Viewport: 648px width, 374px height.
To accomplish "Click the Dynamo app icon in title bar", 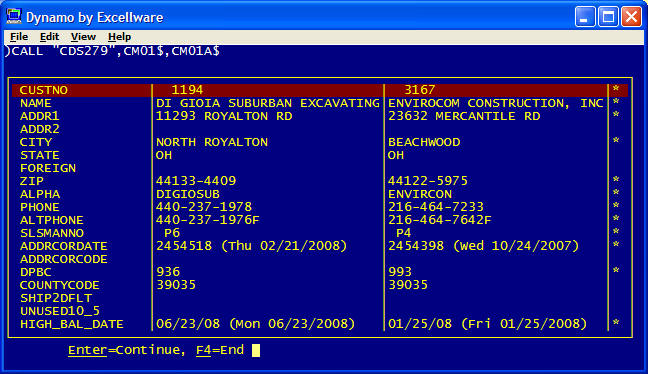I will pos(14,17).
